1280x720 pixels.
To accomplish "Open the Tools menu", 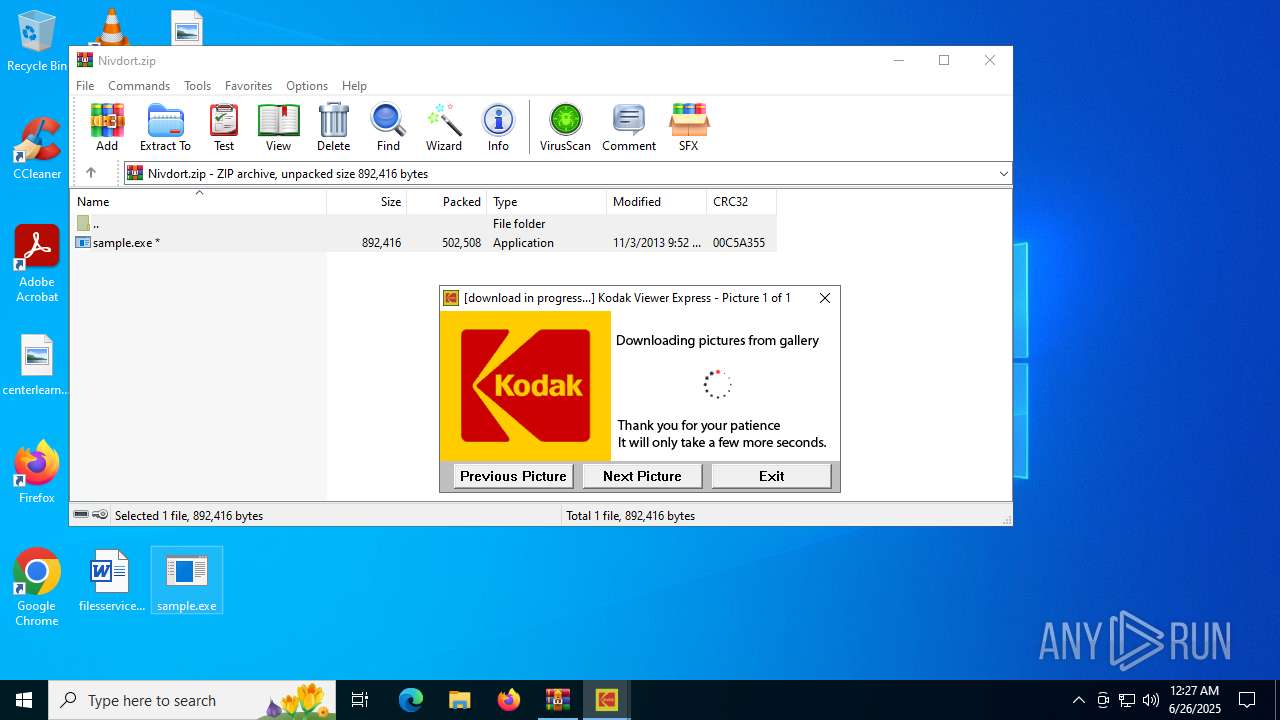I will (197, 86).
